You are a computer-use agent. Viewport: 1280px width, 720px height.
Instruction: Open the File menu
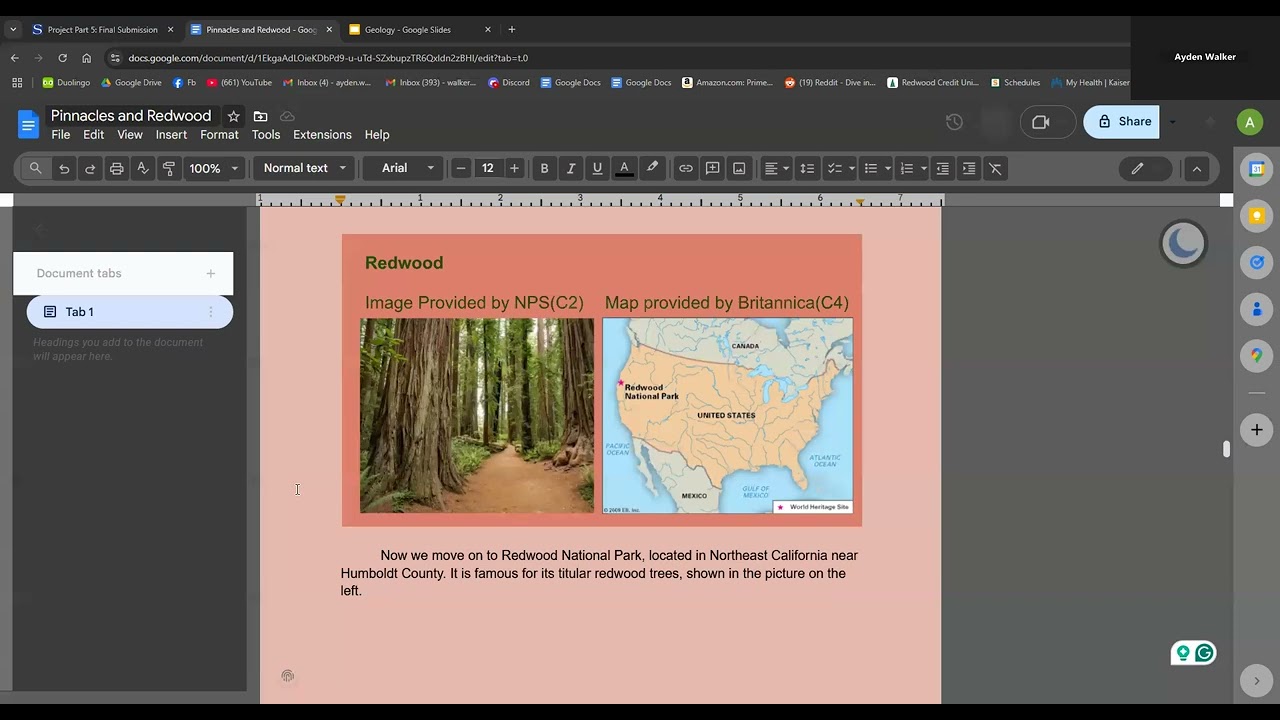(61, 135)
